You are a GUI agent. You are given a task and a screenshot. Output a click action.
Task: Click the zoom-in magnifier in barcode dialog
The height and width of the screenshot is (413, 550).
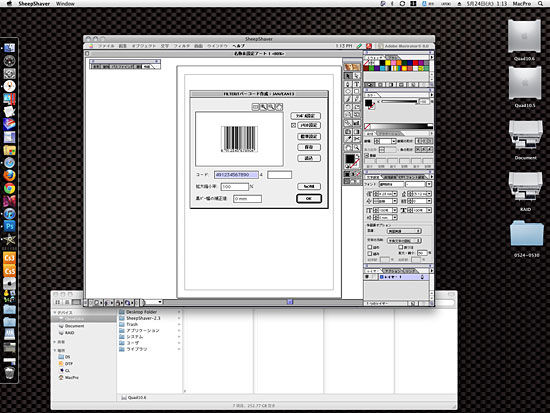click(x=263, y=107)
